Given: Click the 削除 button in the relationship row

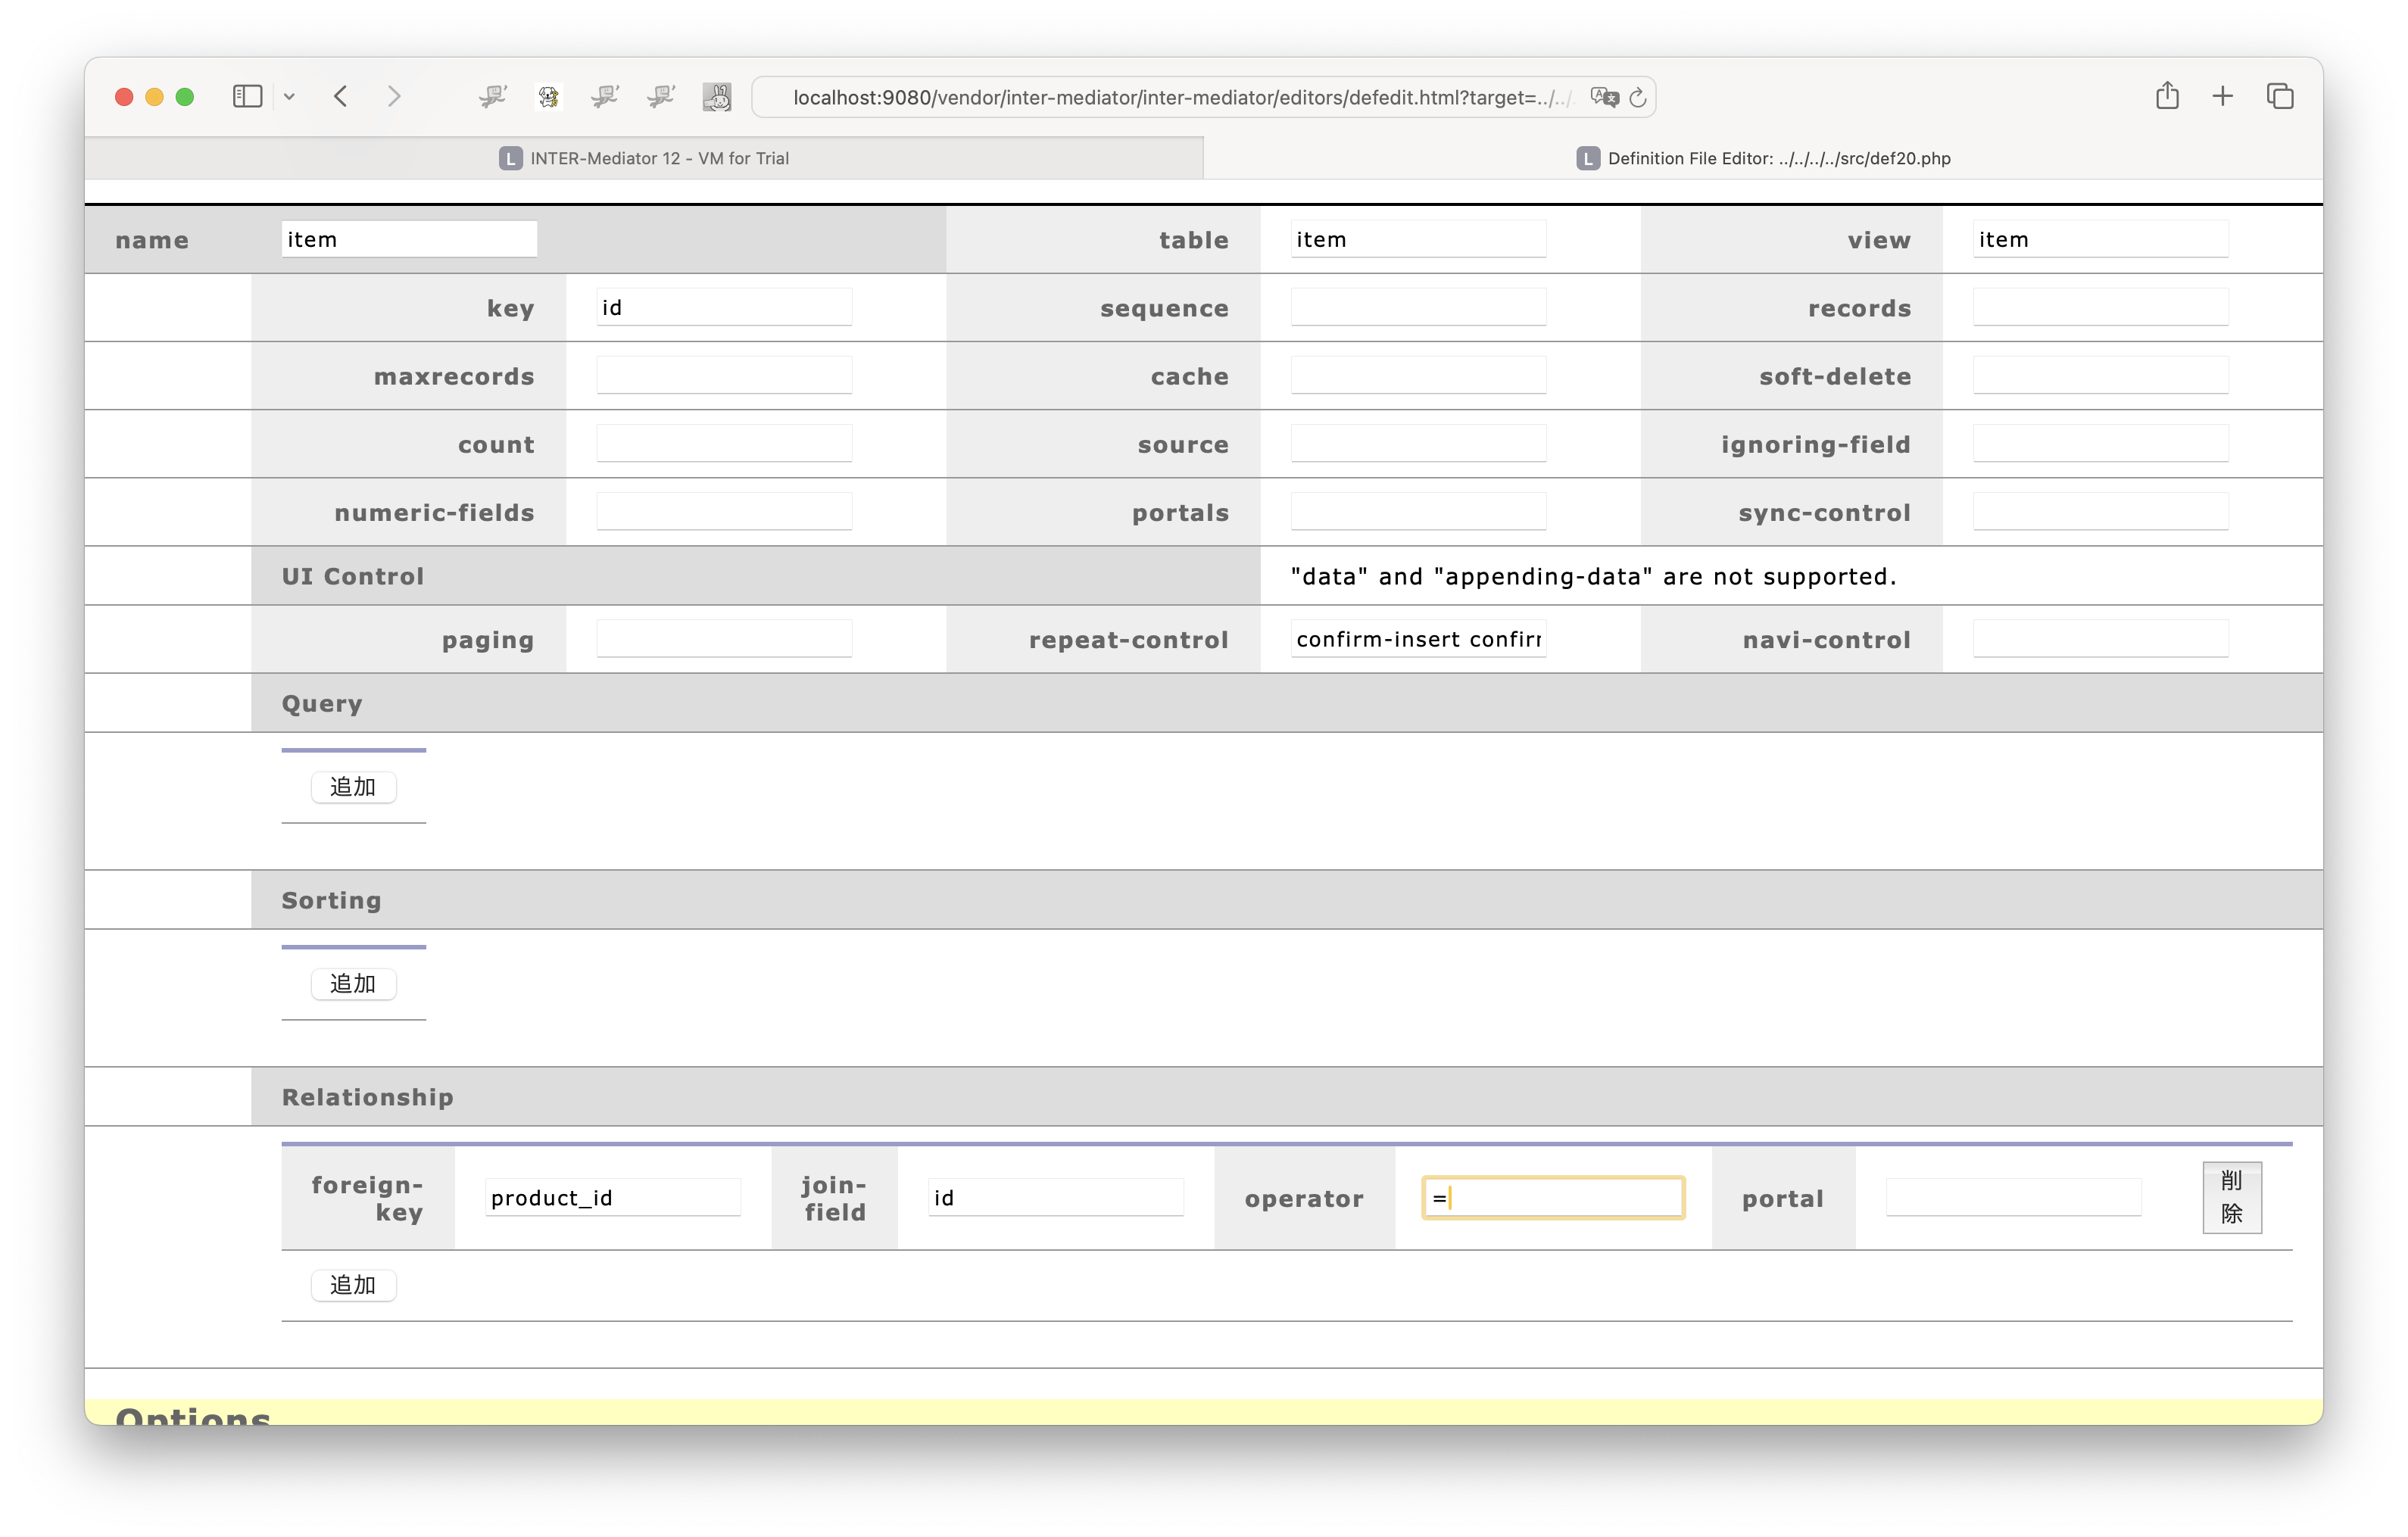Looking at the screenshot, I should (x=2231, y=1198).
